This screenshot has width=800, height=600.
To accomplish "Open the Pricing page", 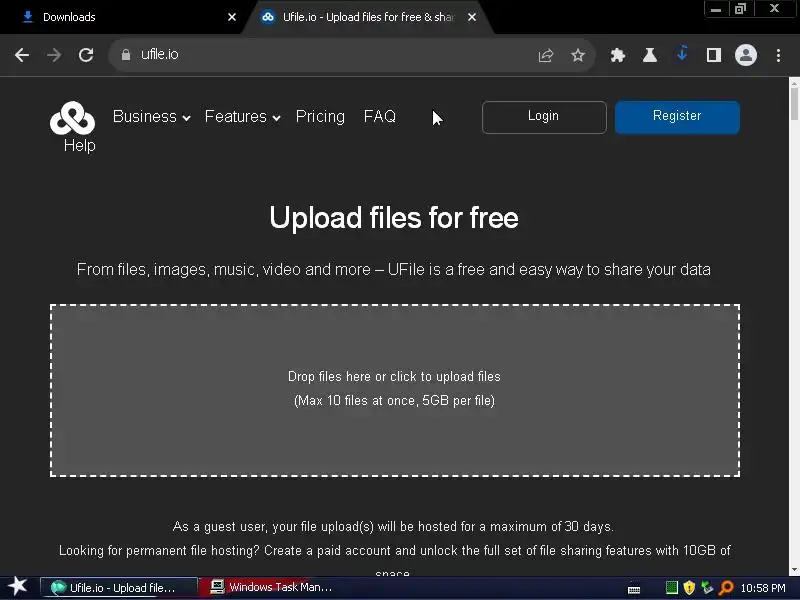I will [x=320, y=116].
